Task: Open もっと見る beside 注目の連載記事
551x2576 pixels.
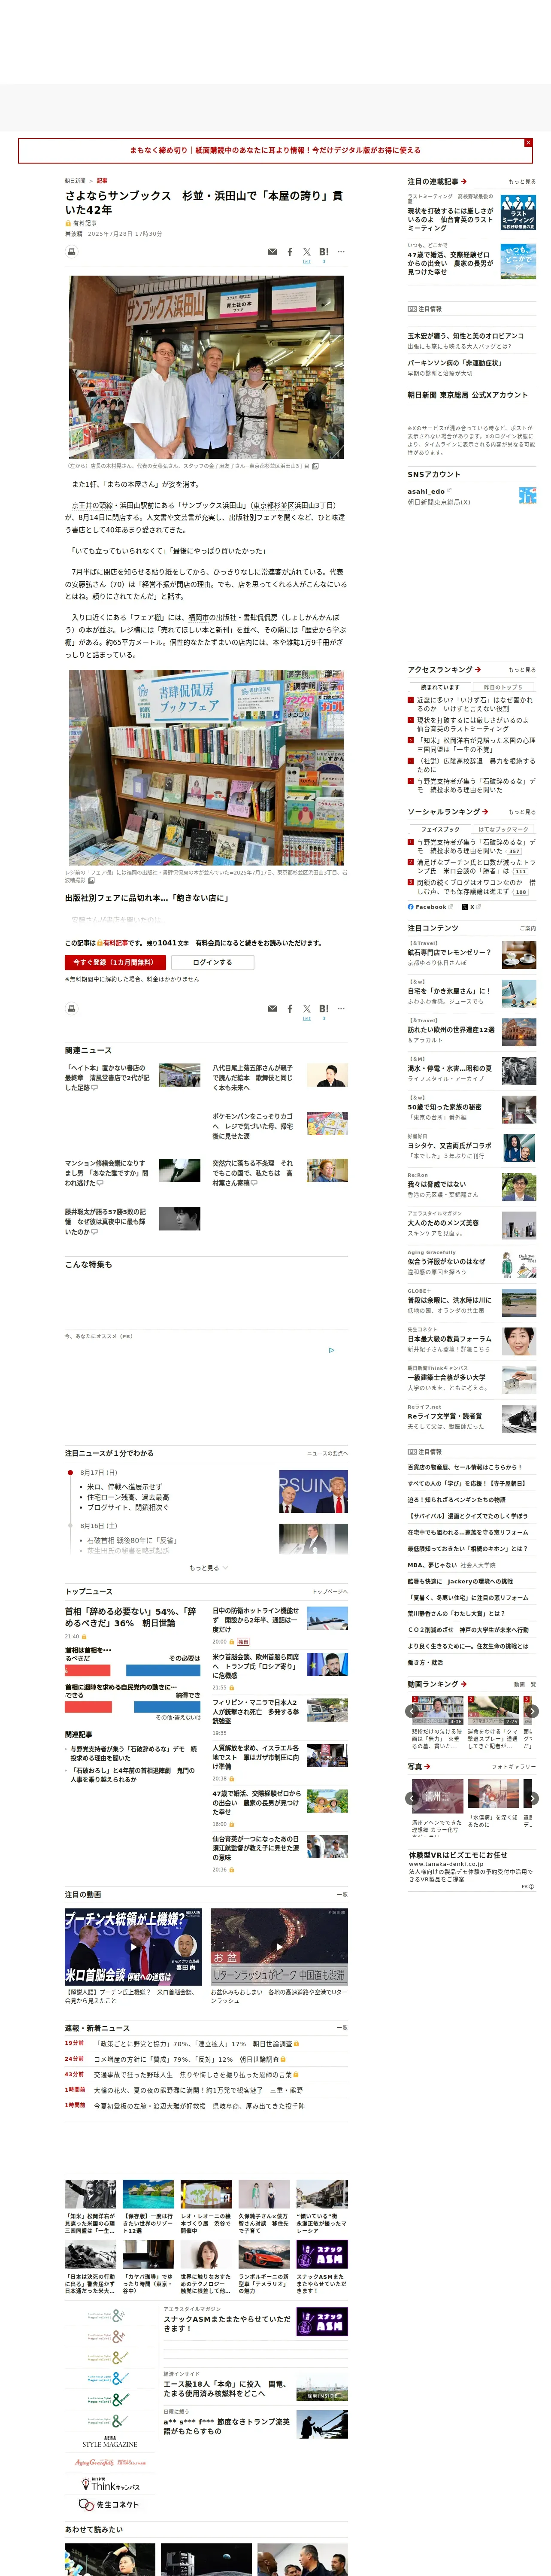Action: 522,182
